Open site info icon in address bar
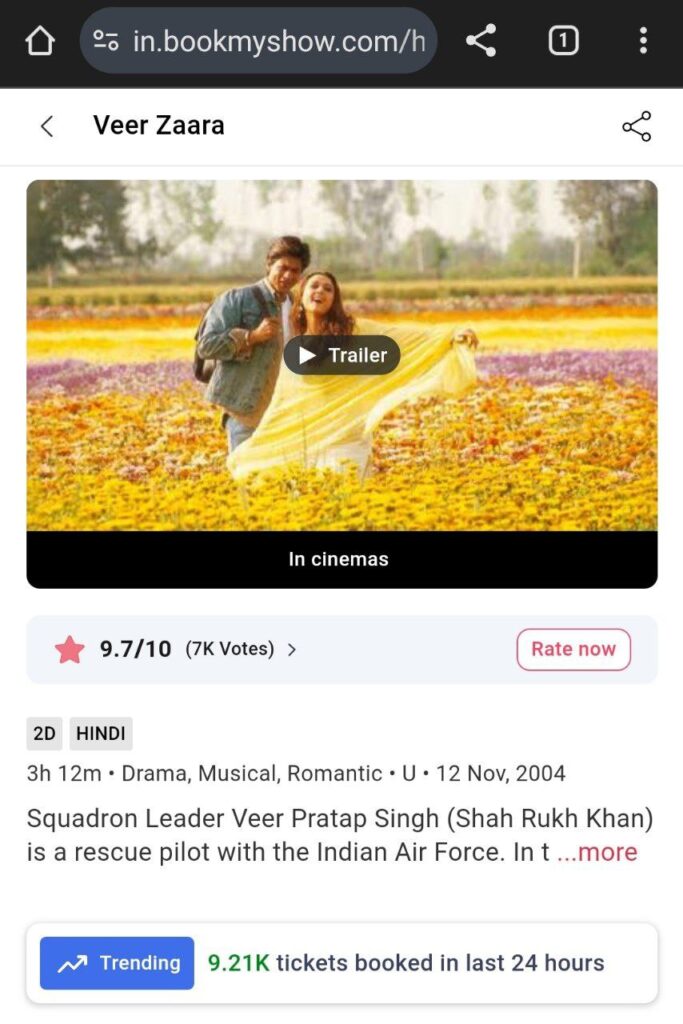Image resolution: width=683 pixels, height=1024 pixels. (106, 41)
